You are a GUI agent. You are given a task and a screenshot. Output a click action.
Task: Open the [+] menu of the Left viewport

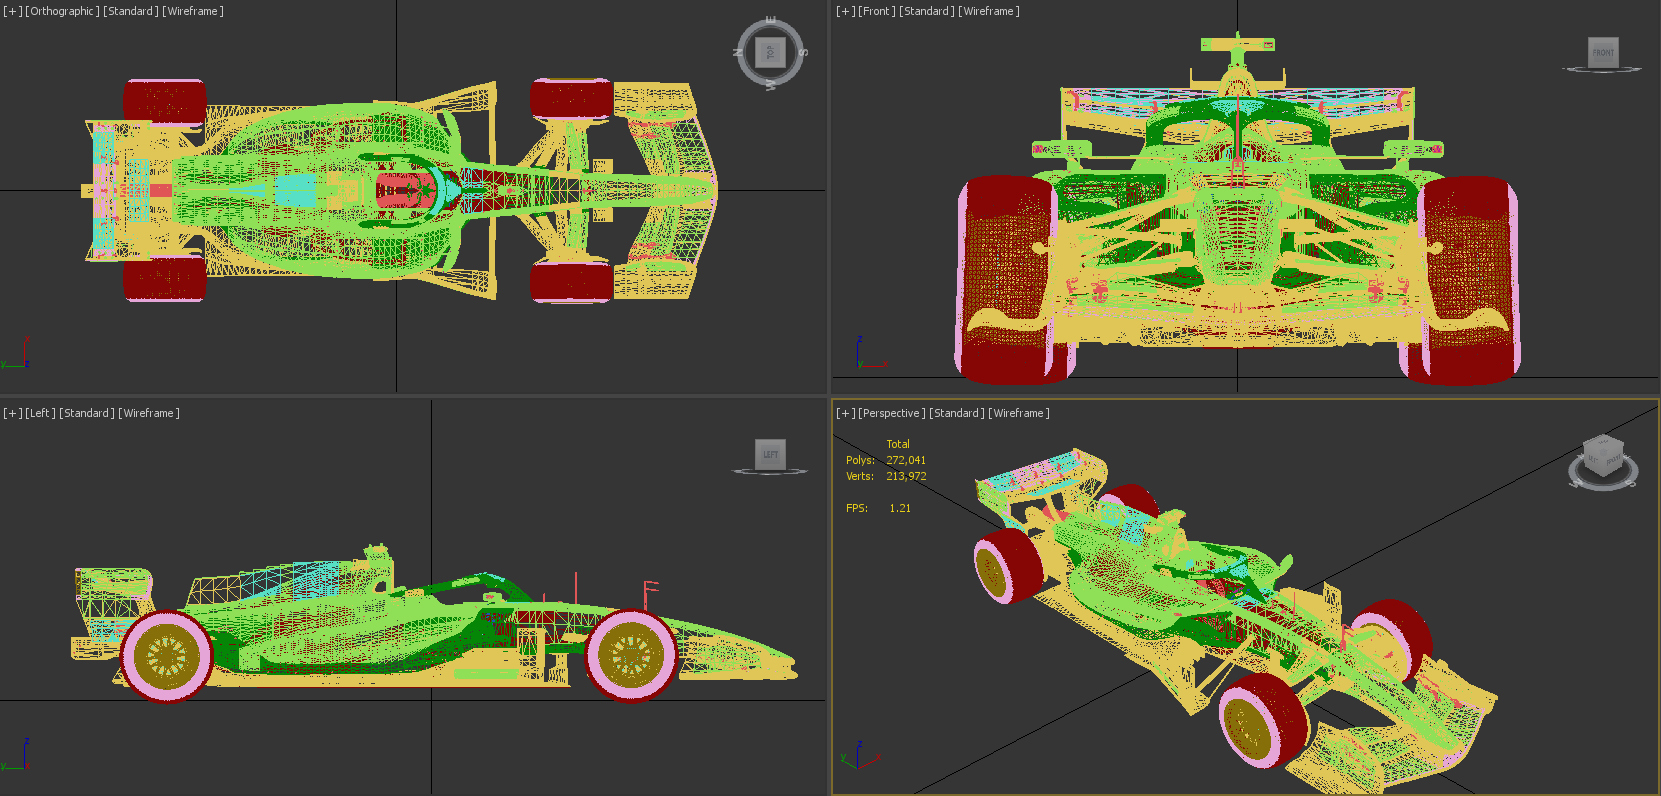pyautogui.click(x=12, y=413)
